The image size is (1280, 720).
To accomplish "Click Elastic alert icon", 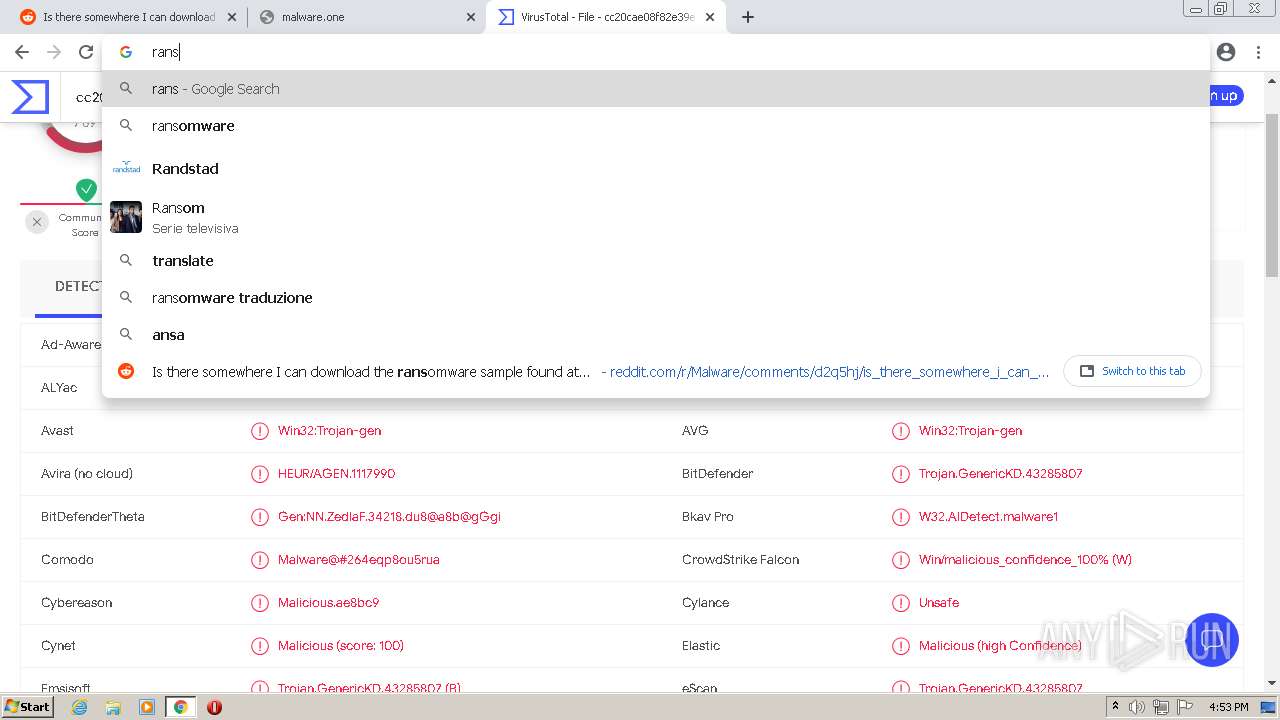I will tap(900, 646).
